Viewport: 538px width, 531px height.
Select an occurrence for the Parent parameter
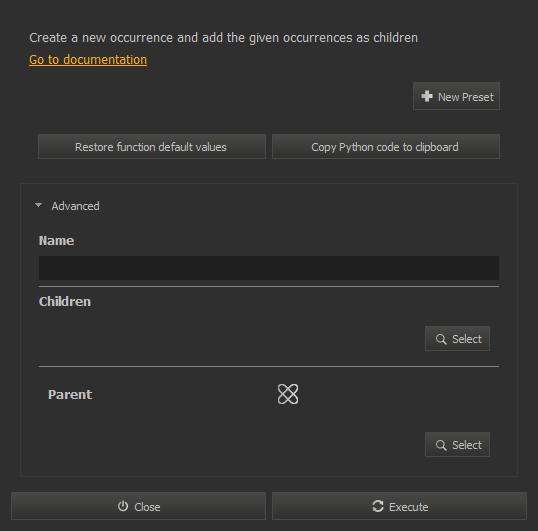(457, 445)
